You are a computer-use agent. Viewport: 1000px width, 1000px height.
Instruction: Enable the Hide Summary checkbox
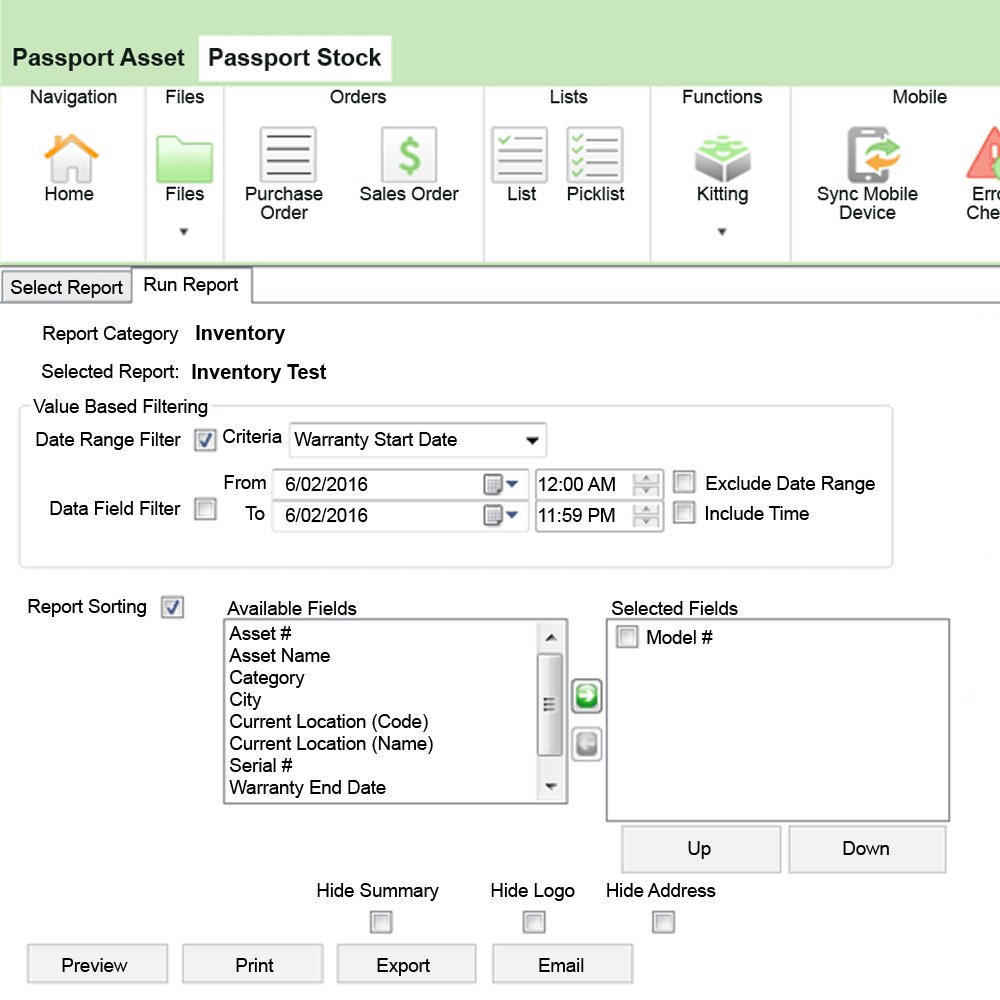pyautogui.click(x=381, y=922)
